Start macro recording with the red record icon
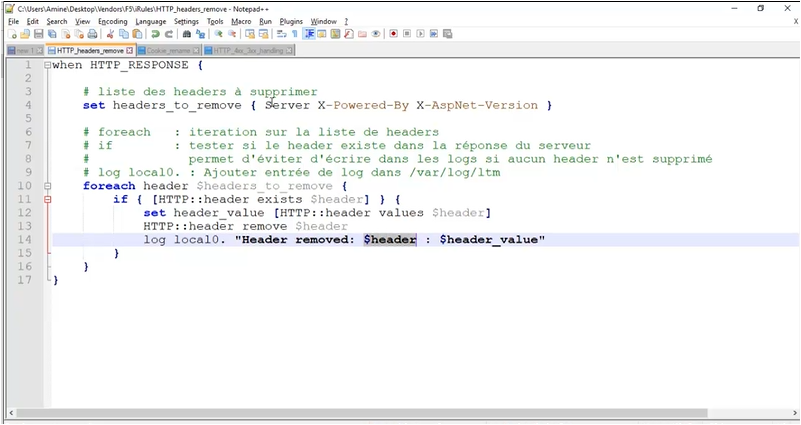 coord(393,33)
